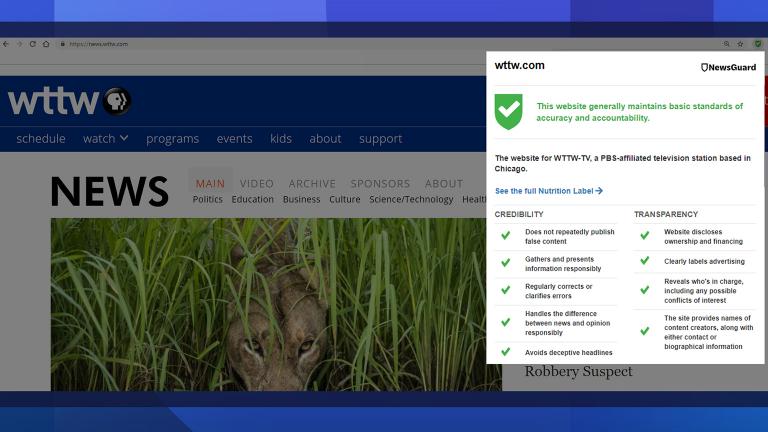Image resolution: width=768 pixels, height=432 pixels.
Task: Go to the browser home icon
Action: point(46,44)
